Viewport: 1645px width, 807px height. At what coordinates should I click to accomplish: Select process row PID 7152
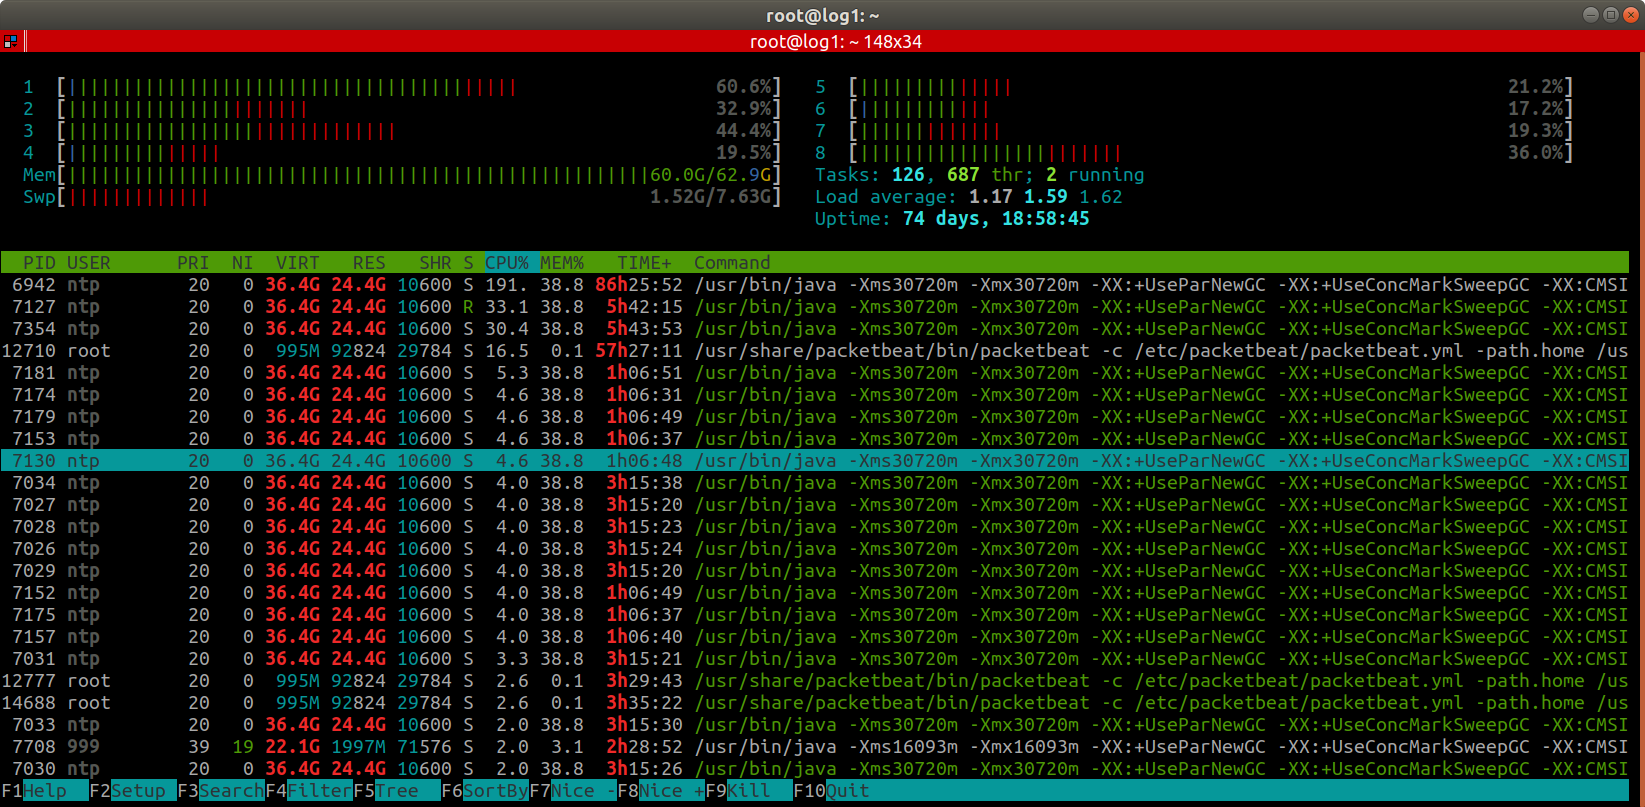(815, 593)
